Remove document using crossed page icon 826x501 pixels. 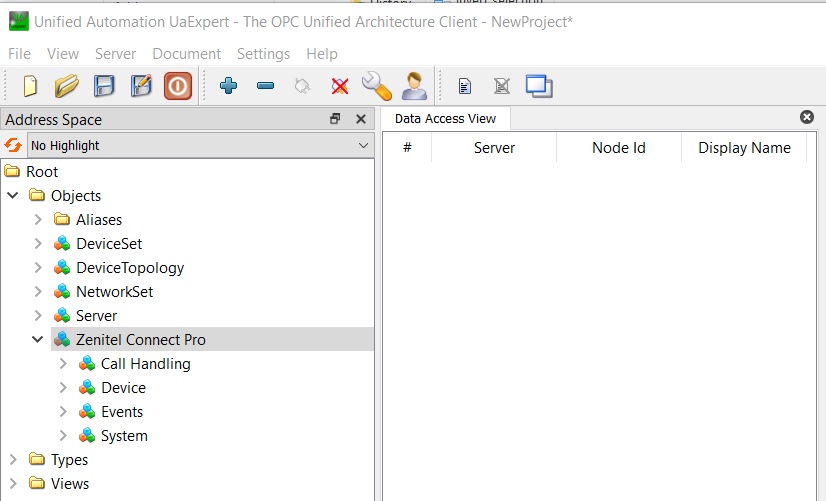click(x=502, y=86)
